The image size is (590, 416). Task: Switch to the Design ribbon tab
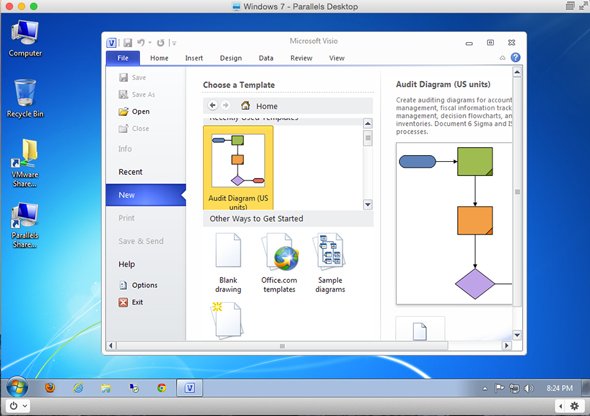[x=231, y=58]
